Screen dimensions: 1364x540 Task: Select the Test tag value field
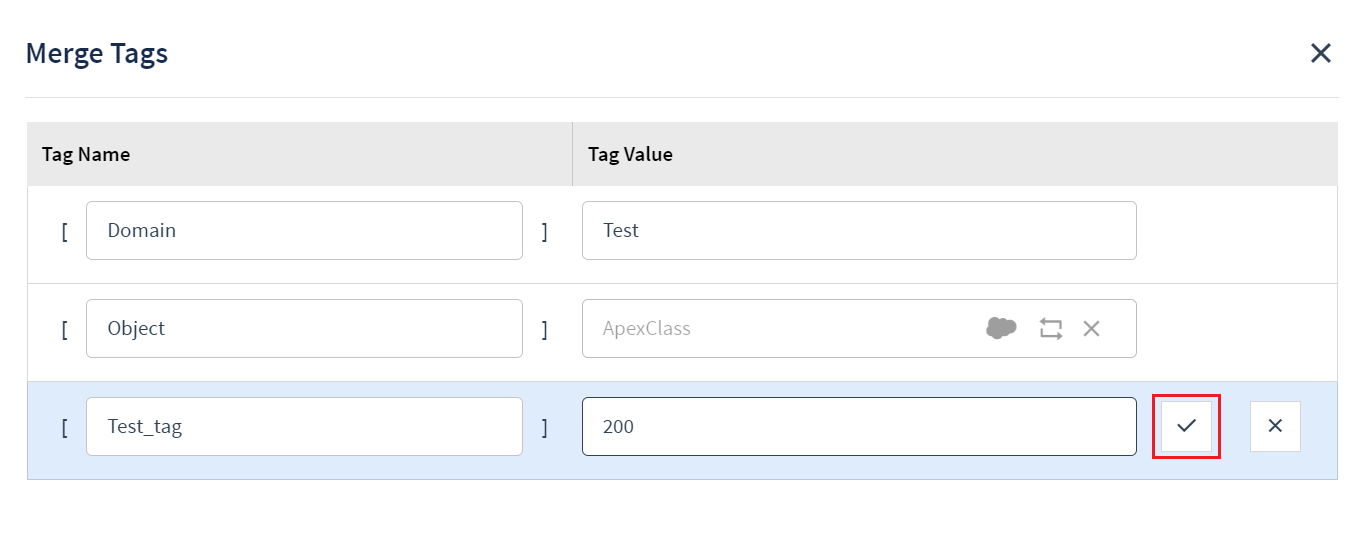pyautogui.click(x=859, y=230)
